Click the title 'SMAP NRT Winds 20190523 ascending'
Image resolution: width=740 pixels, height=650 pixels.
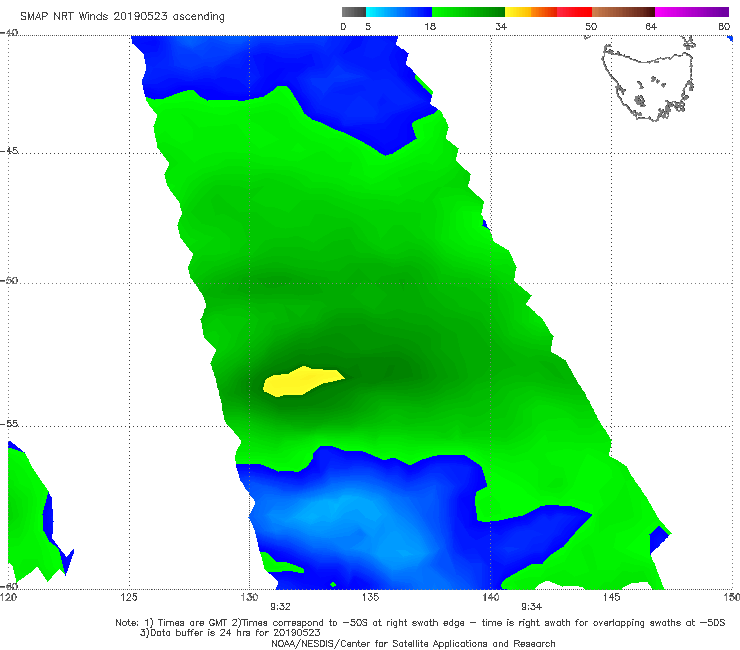[122, 16]
